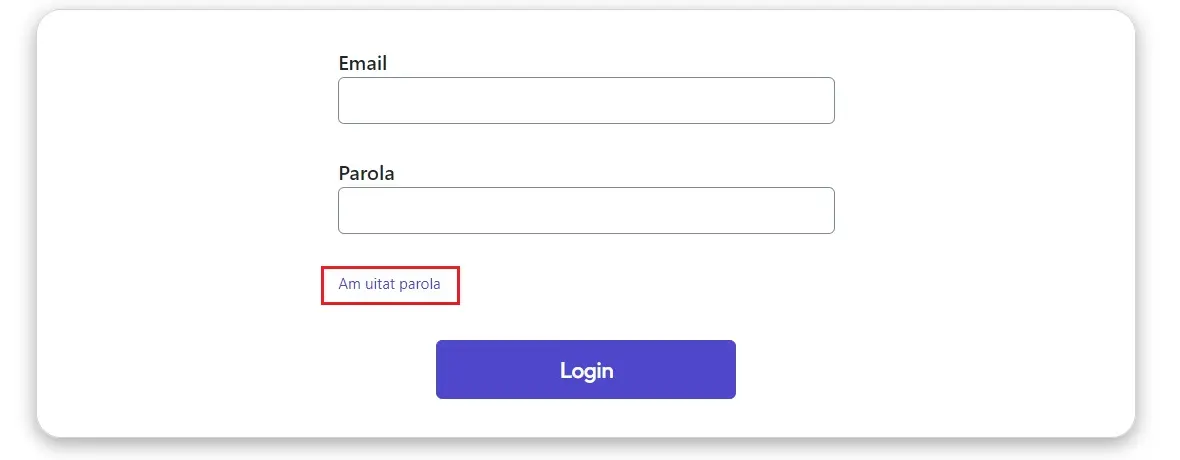Click the red-outlined 'Am uitat parola' text

[389, 284]
